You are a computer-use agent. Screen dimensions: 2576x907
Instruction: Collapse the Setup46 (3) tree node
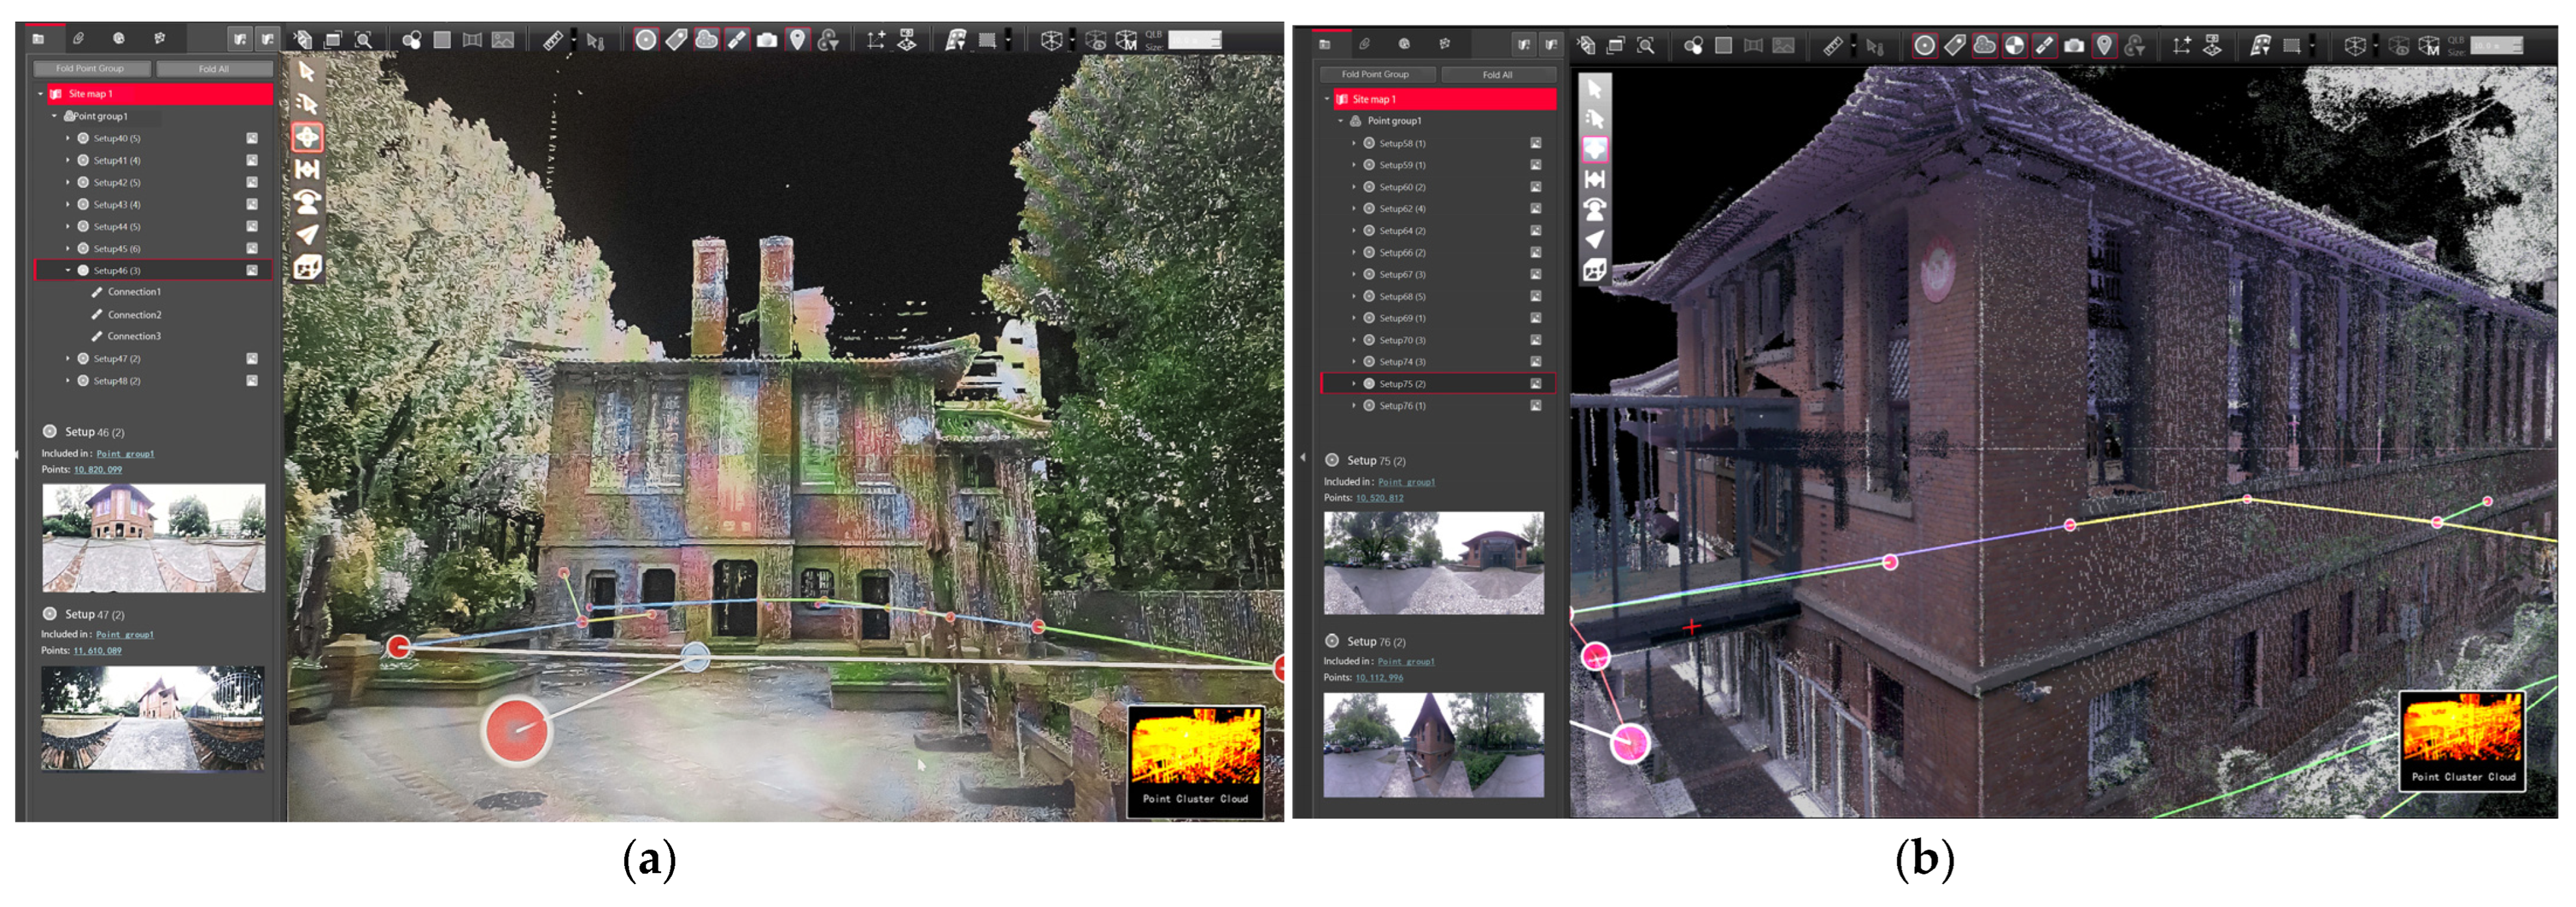click(x=68, y=270)
